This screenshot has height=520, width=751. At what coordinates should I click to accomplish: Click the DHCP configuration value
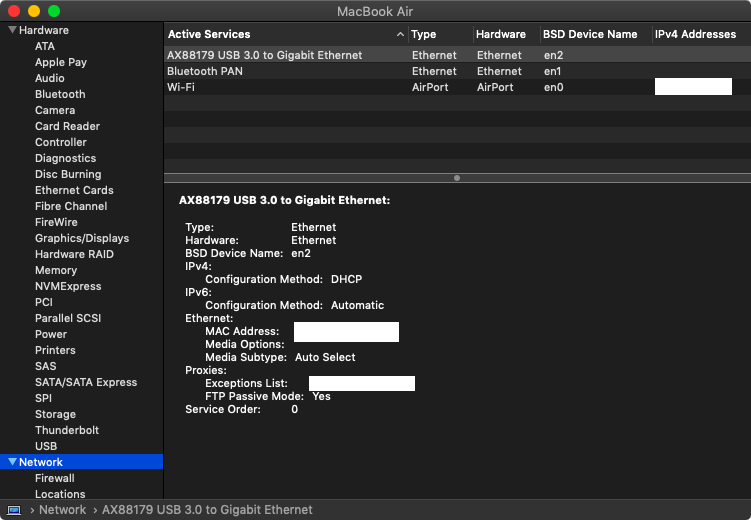[346, 279]
